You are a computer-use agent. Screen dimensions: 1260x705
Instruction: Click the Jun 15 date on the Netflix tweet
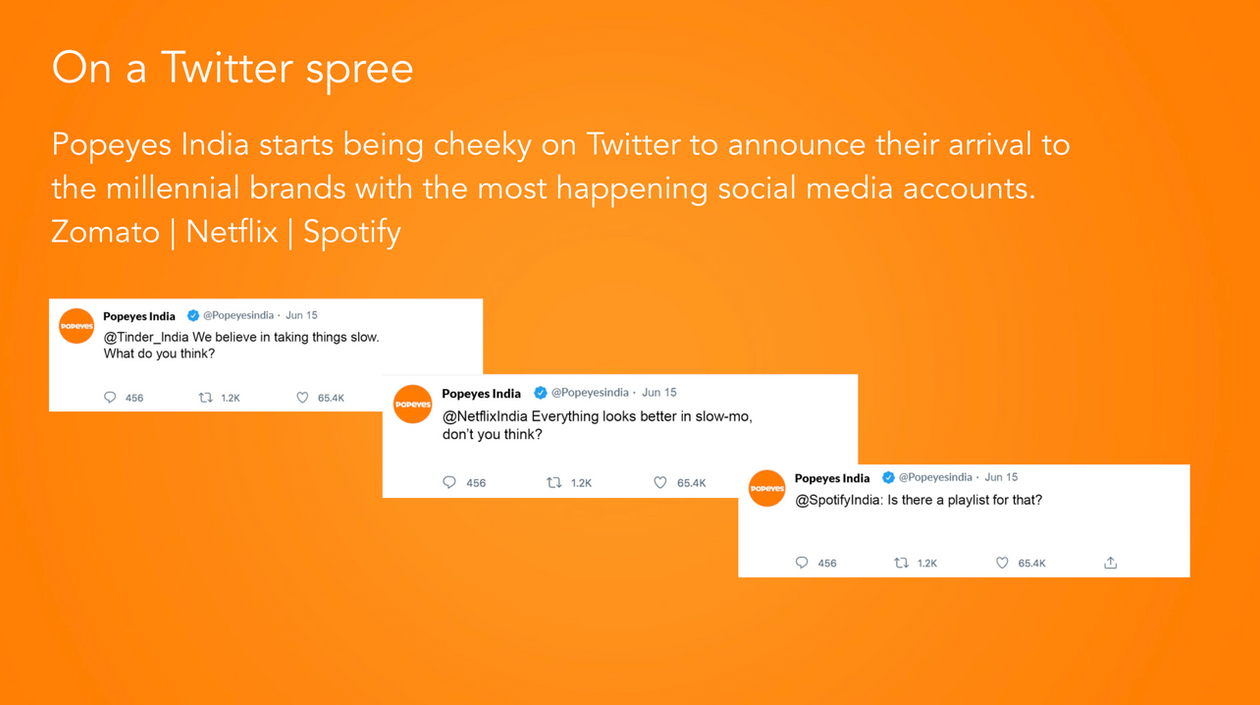coord(659,393)
